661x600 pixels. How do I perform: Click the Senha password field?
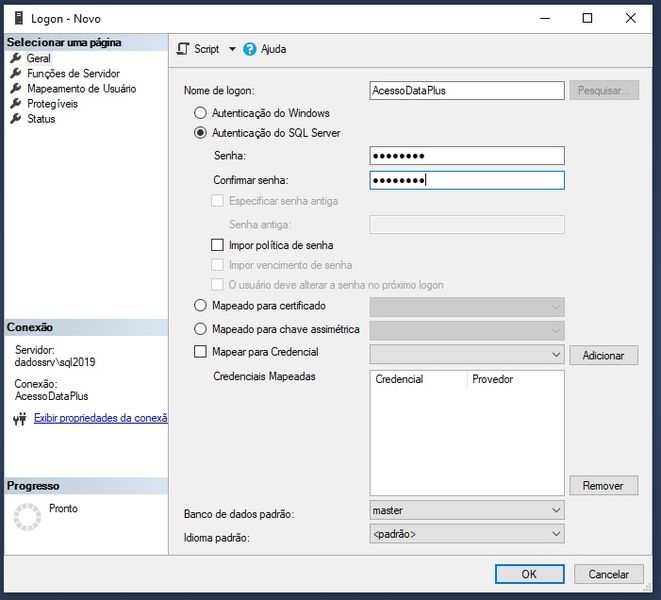click(467, 156)
